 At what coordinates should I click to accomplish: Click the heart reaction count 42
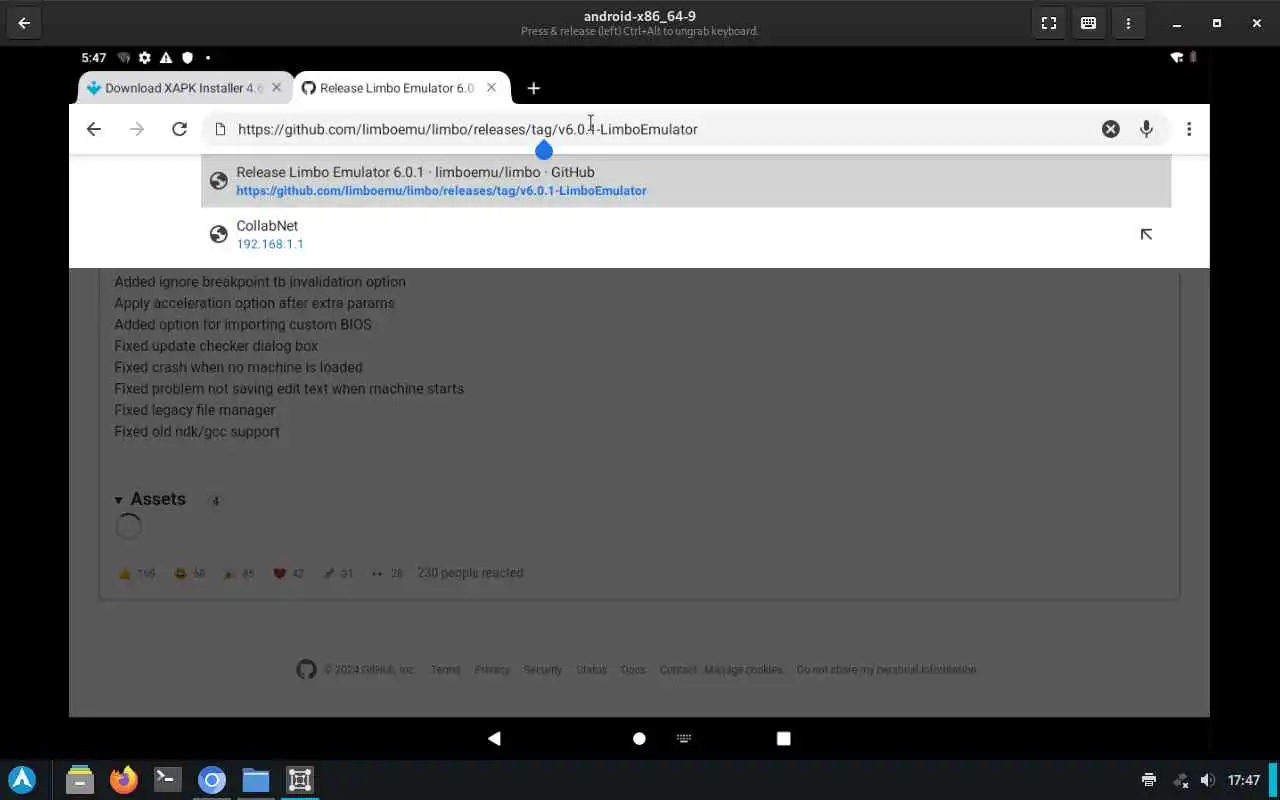[289, 573]
